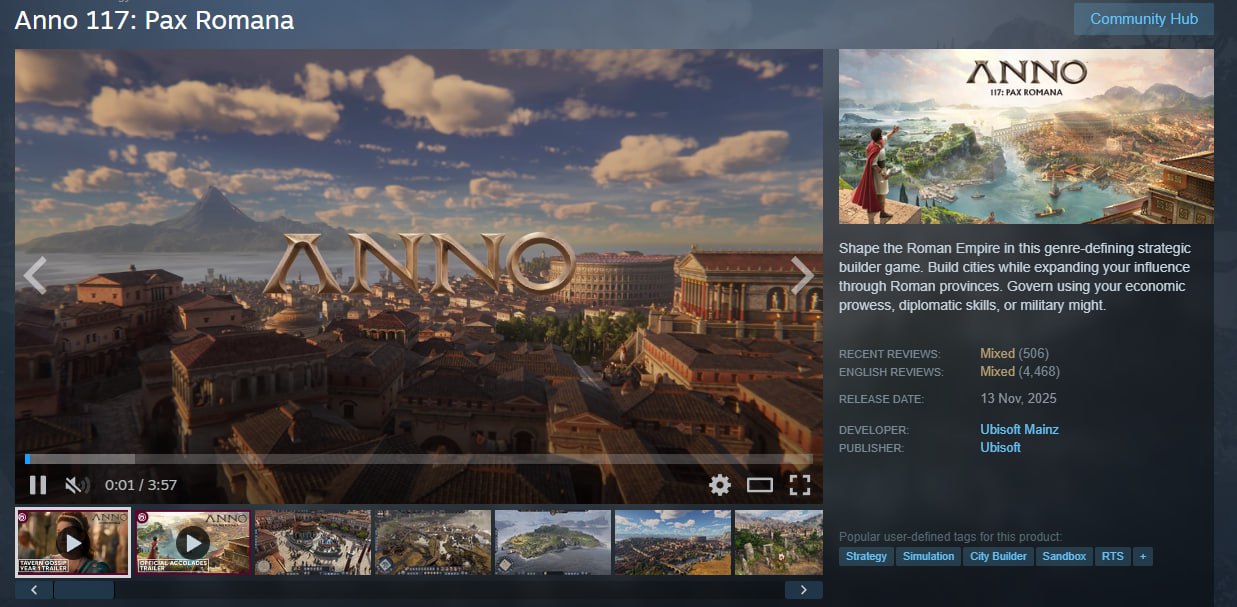Enter fullscreen video mode
Viewport: 1237px width, 607px height.
click(799, 485)
